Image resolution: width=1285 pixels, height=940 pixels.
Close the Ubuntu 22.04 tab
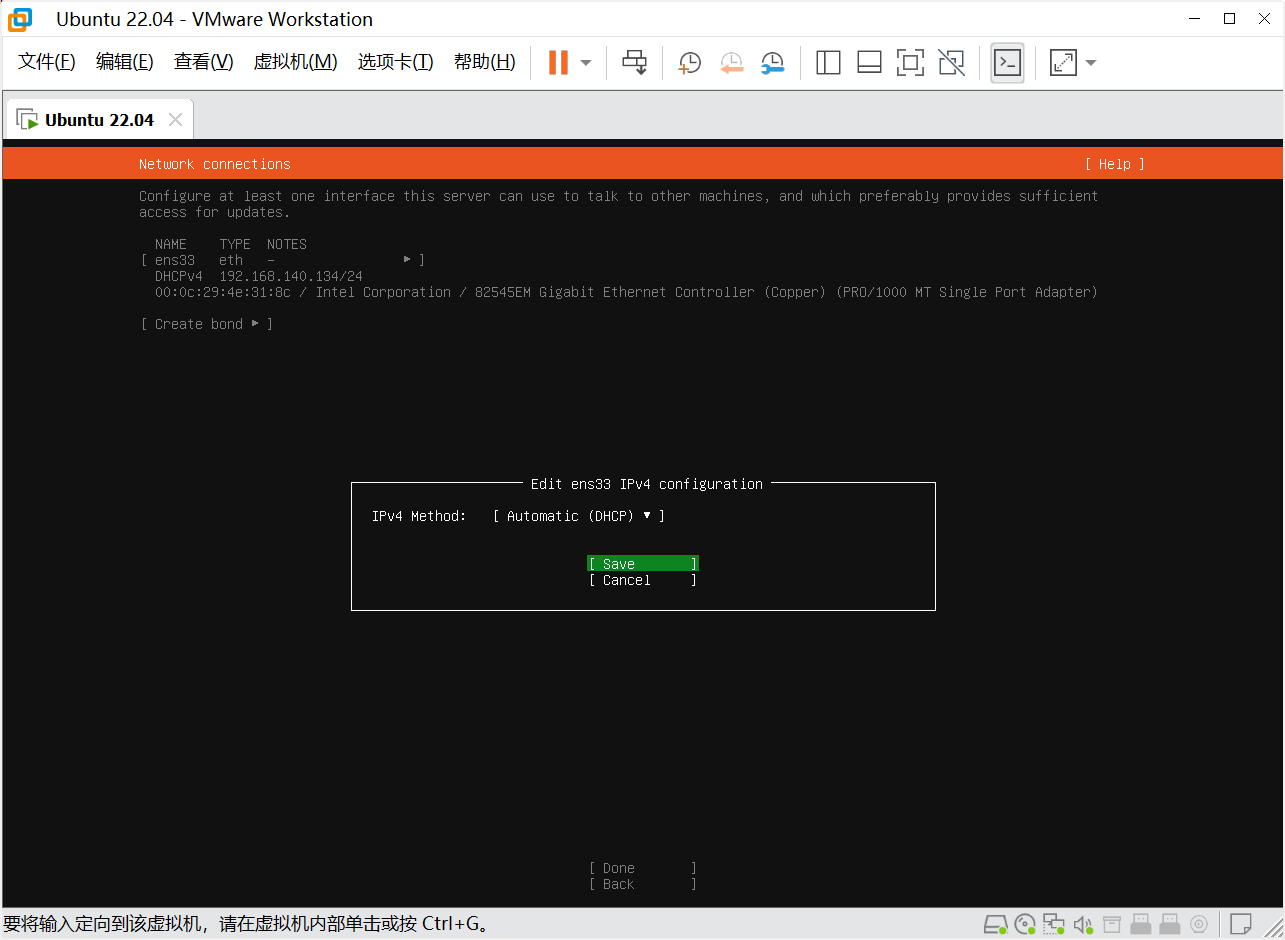point(175,120)
